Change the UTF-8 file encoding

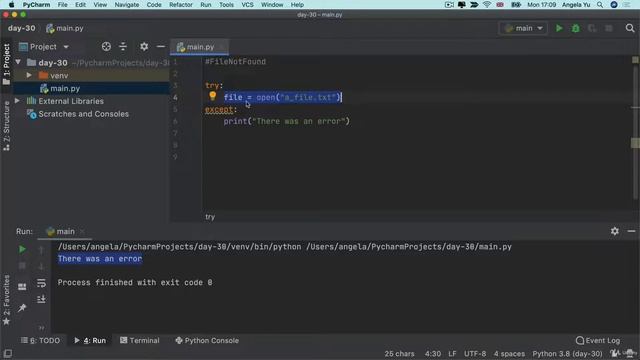click(x=475, y=353)
